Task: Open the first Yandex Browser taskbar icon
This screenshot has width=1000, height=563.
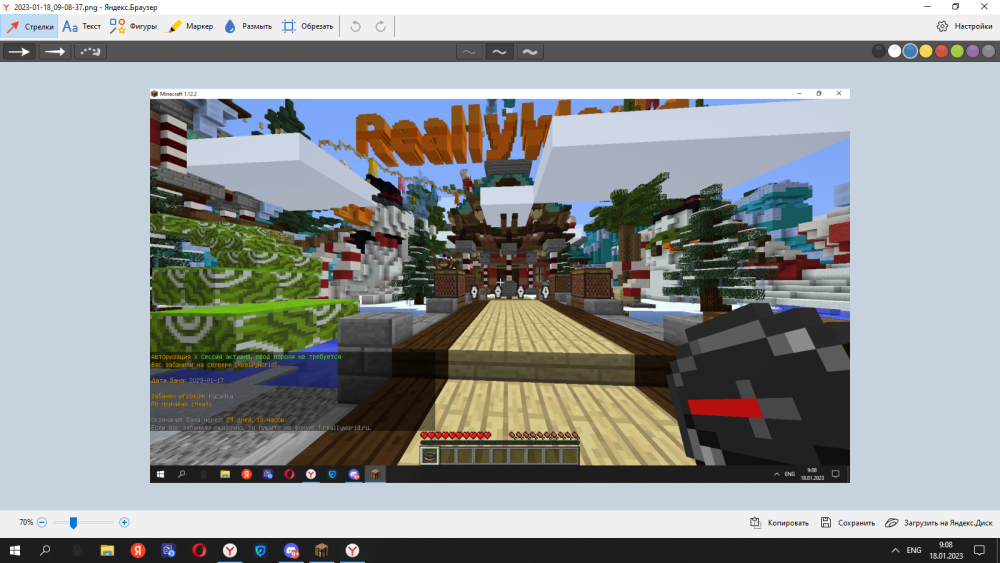Action: pyautogui.click(x=230, y=550)
